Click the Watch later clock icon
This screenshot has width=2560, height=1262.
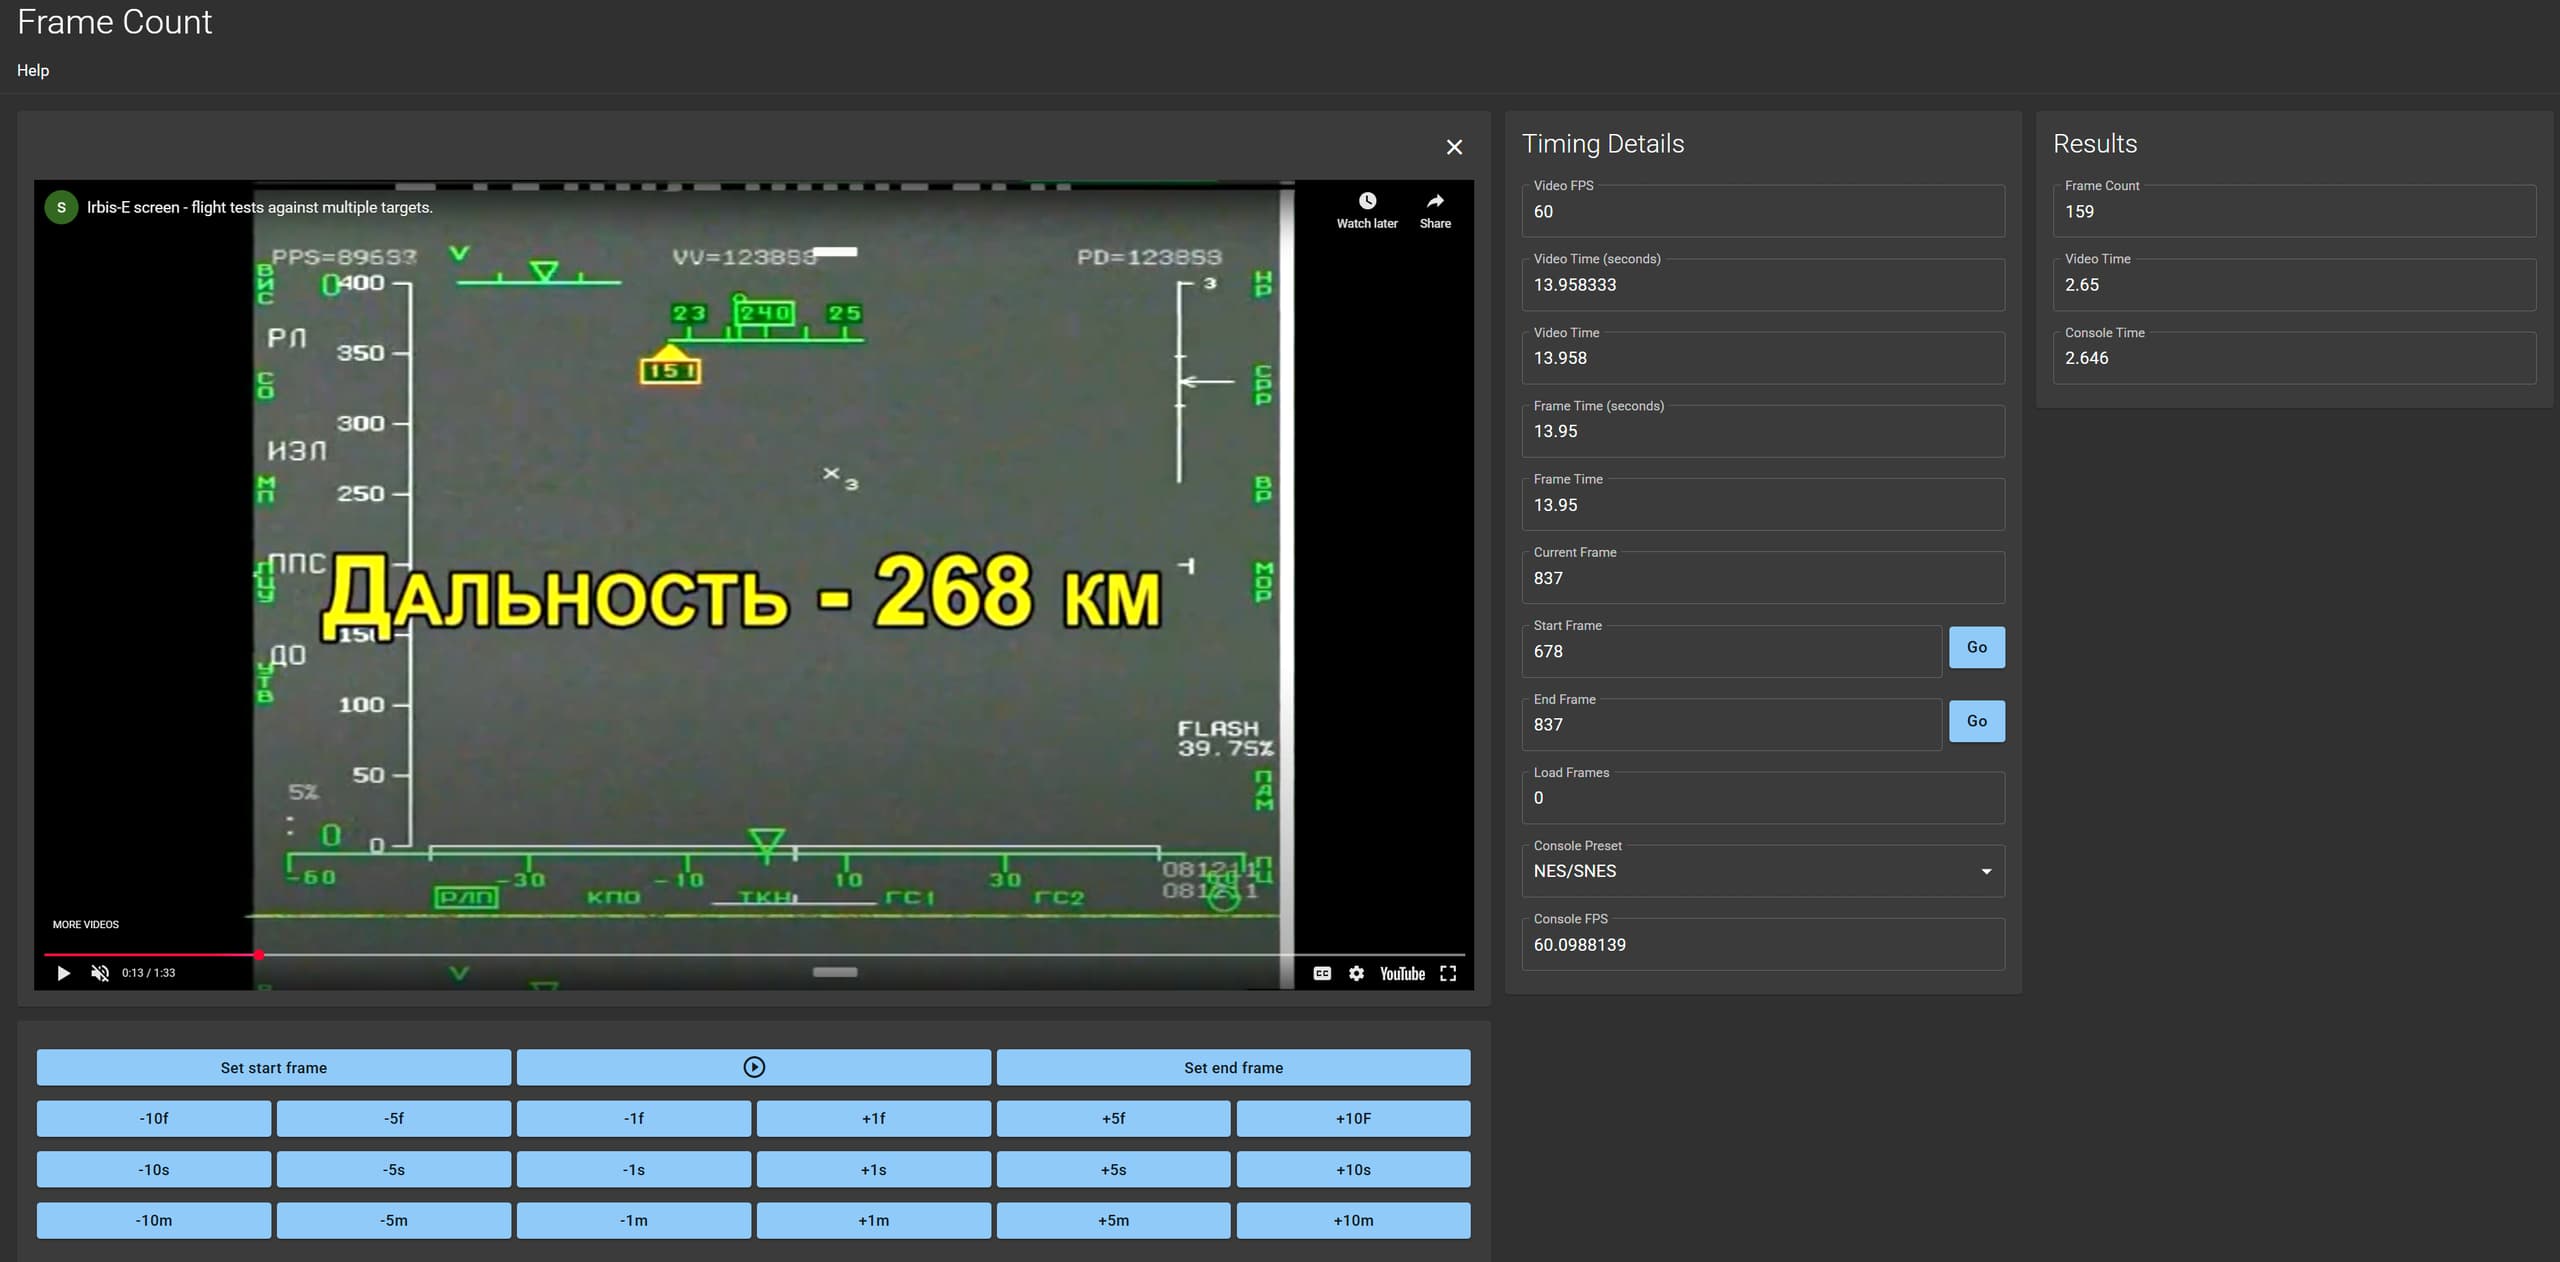pyautogui.click(x=1367, y=201)
